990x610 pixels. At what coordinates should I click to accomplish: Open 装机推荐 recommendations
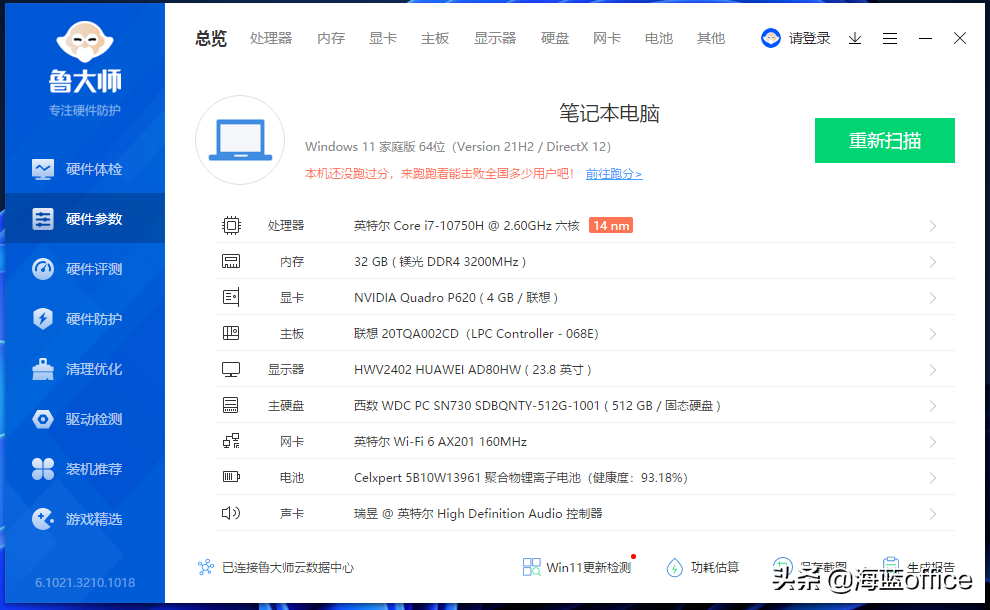click(x=85, y=469)
